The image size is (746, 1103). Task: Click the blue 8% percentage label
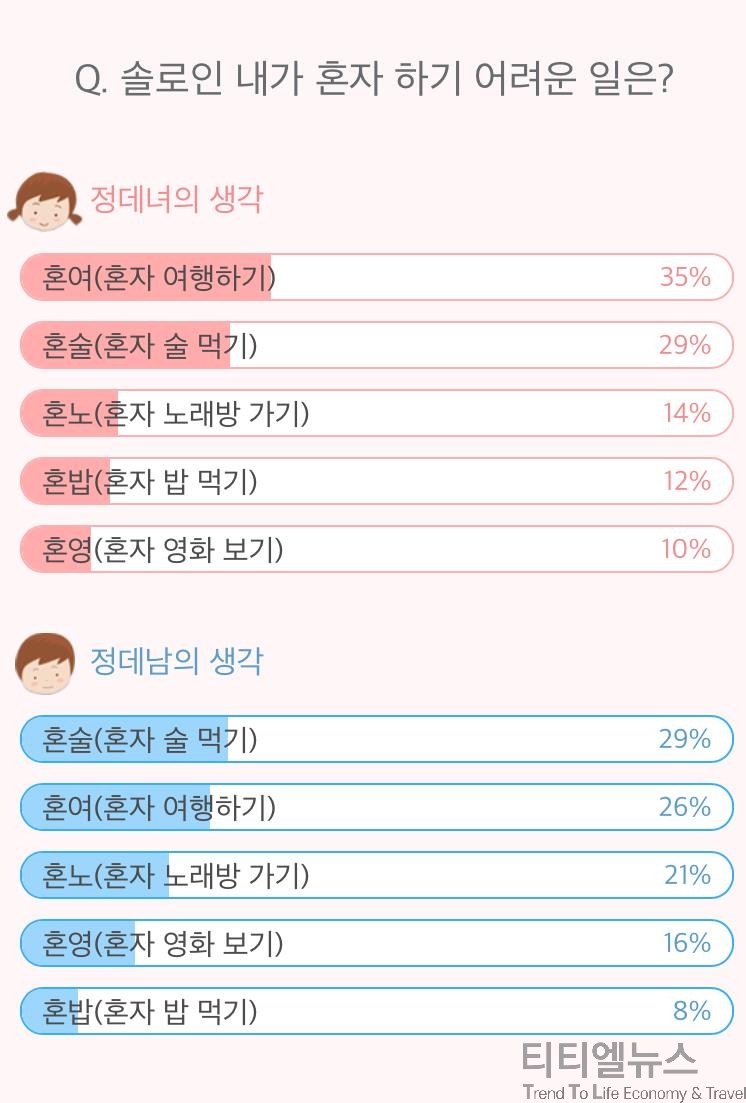(692, 1011)
